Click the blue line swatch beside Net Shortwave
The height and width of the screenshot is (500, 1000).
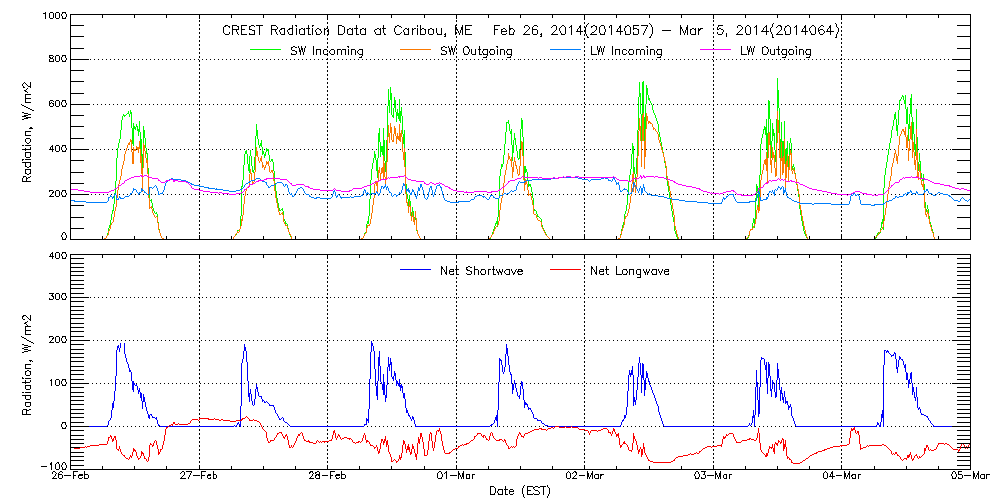422,270
